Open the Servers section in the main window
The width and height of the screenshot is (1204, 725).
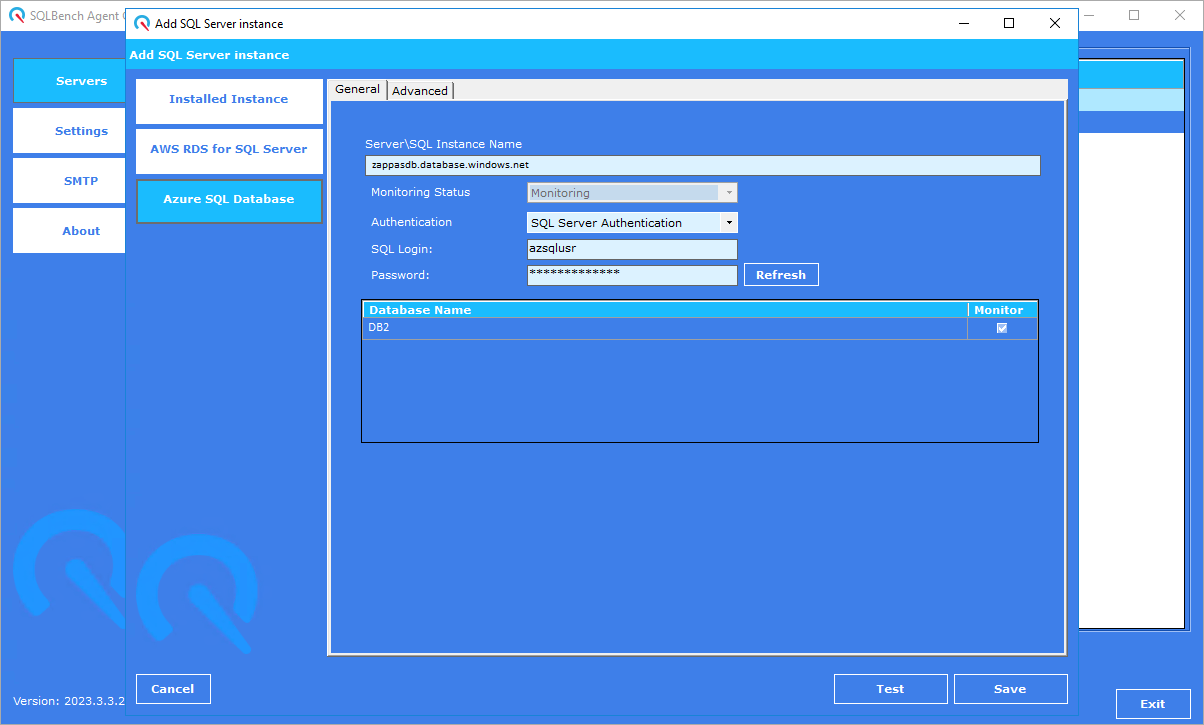tap(69, 81)
